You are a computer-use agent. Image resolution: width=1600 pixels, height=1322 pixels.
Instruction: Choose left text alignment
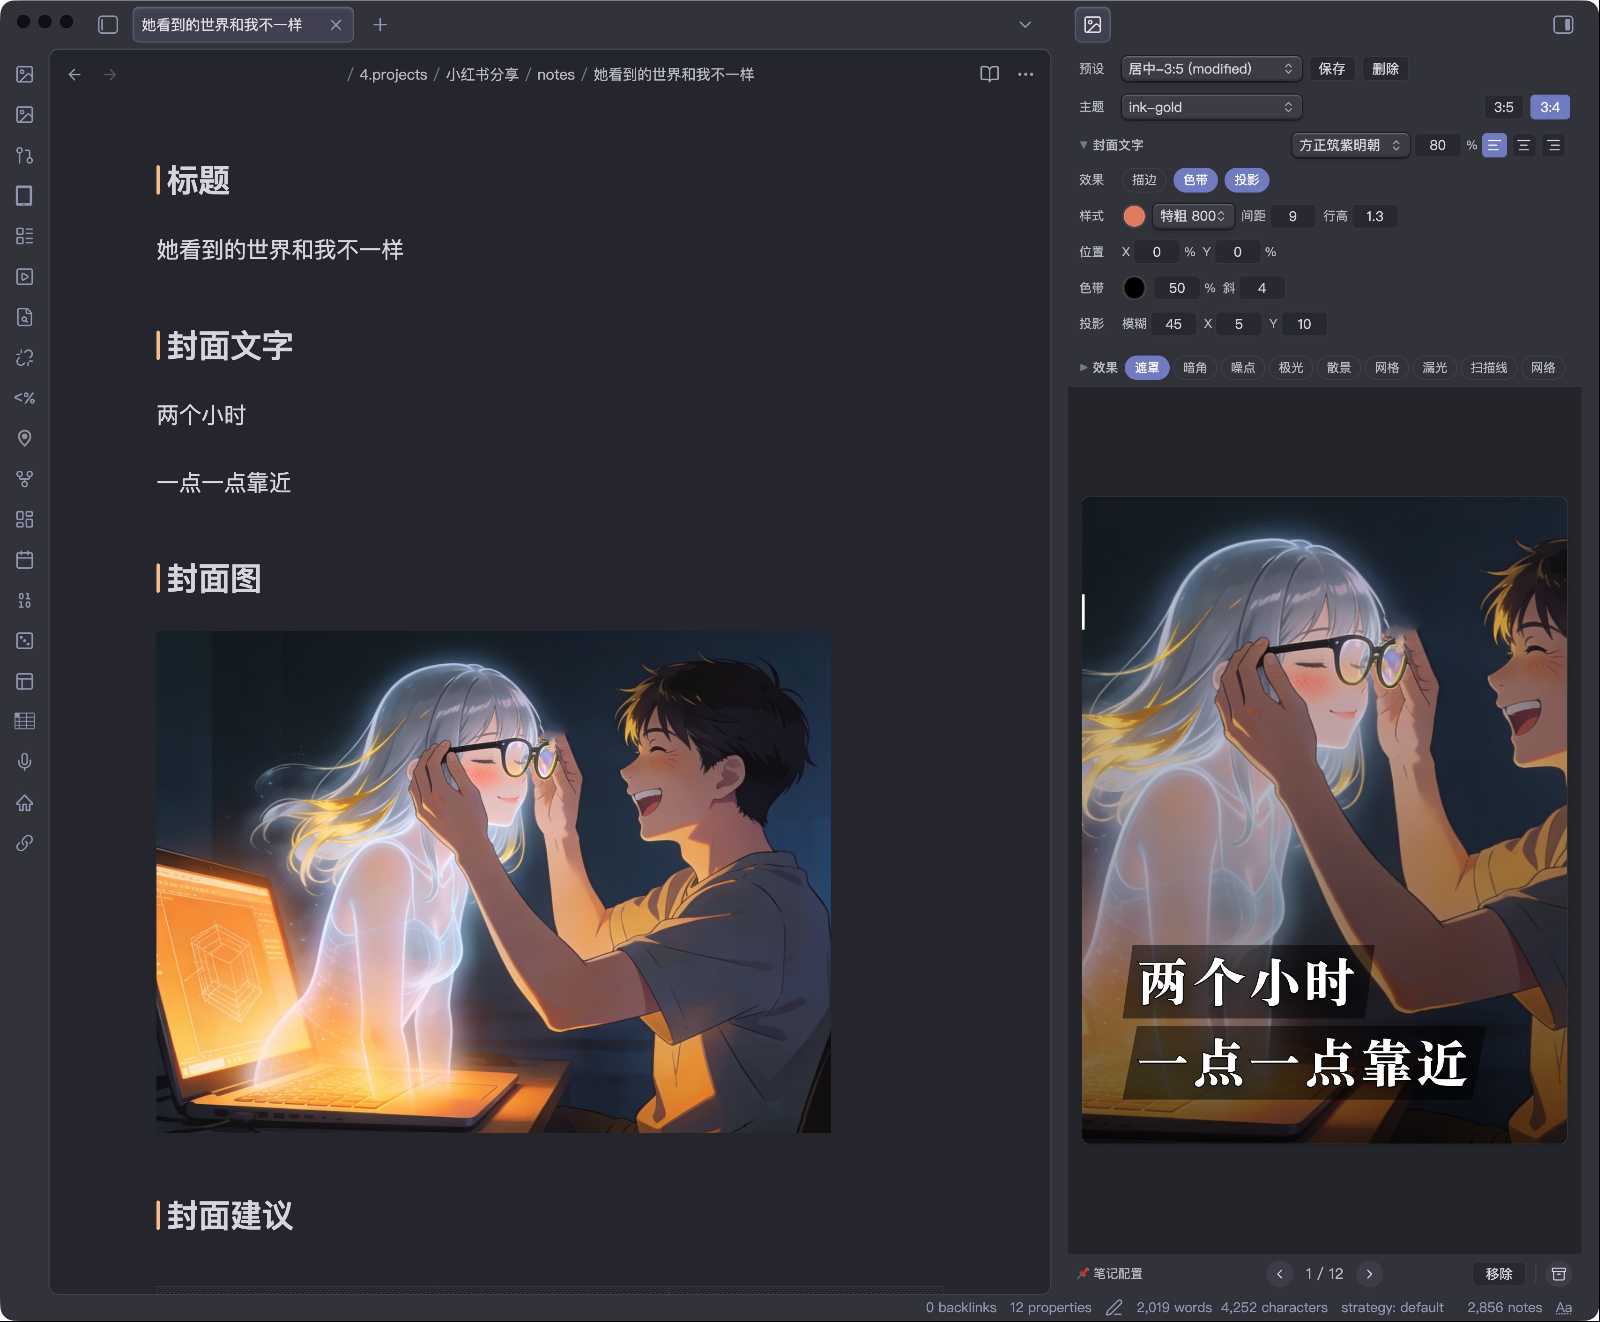click(1494, 145)
